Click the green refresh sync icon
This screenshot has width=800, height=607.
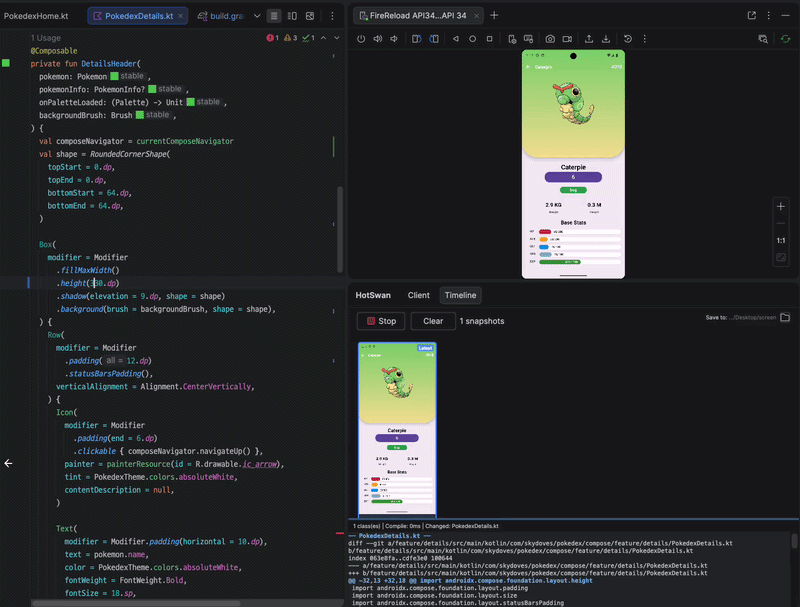[x=785, y=39]
